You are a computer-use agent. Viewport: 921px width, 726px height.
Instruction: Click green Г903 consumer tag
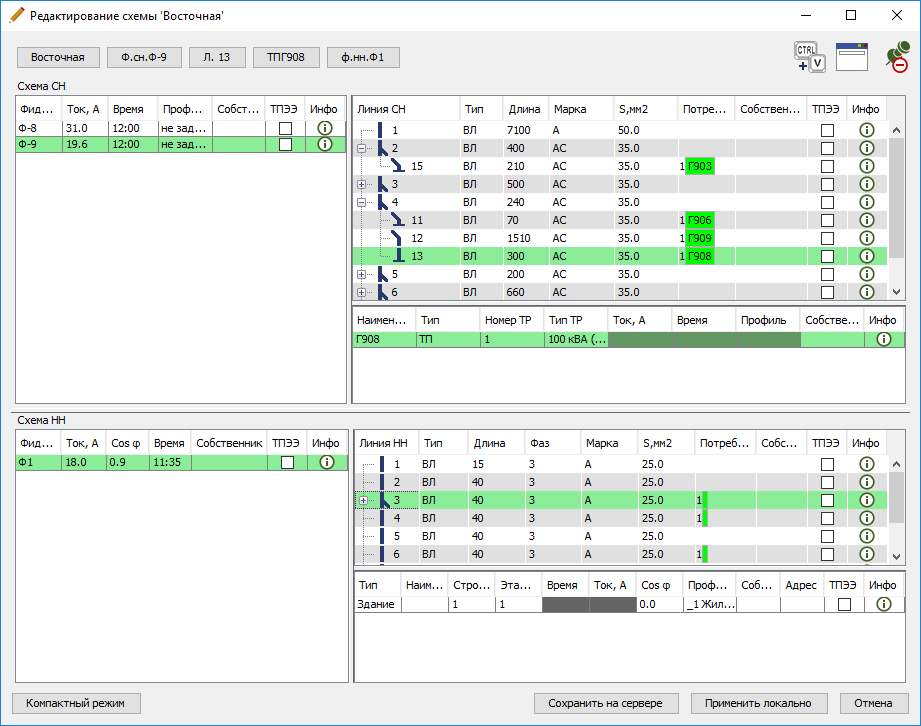[x=700, y=166]
